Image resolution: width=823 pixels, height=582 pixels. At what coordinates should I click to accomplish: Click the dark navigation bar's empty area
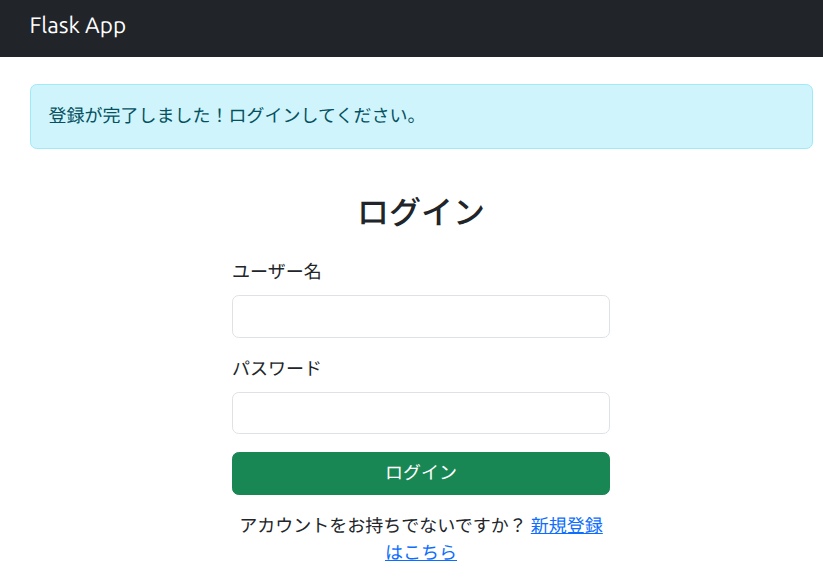tap(500, 28)
